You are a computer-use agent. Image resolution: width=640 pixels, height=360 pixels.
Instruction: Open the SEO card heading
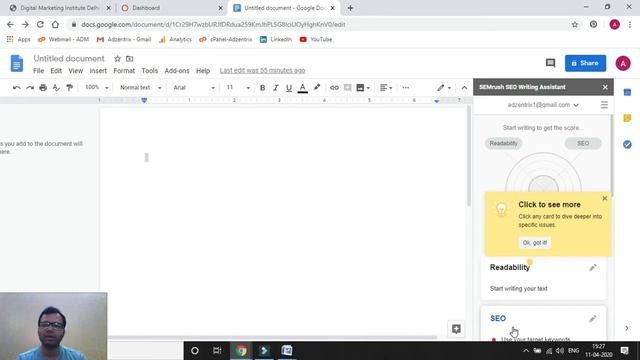(498, 318)
